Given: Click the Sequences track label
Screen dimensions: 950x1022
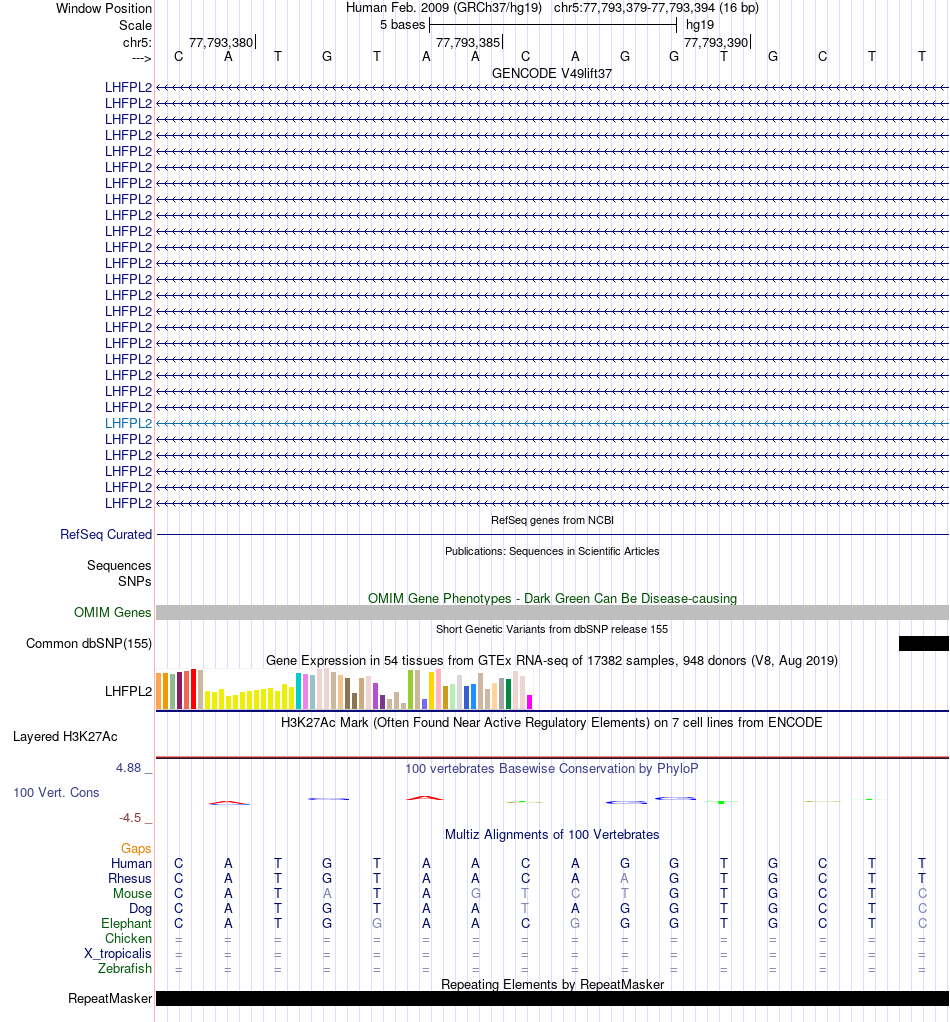Looking at the screenshot, I should (x=119, y=565).
